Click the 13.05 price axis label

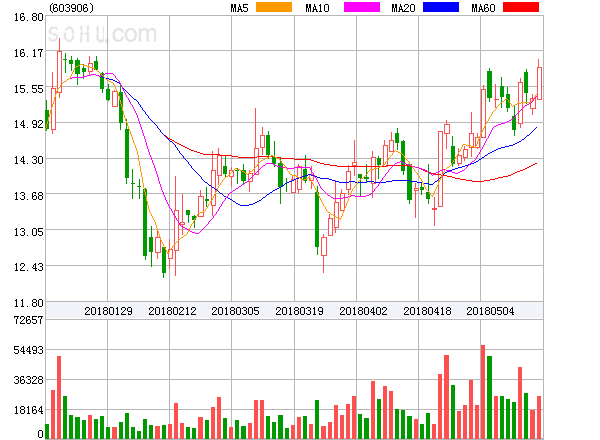click(29, 232)
